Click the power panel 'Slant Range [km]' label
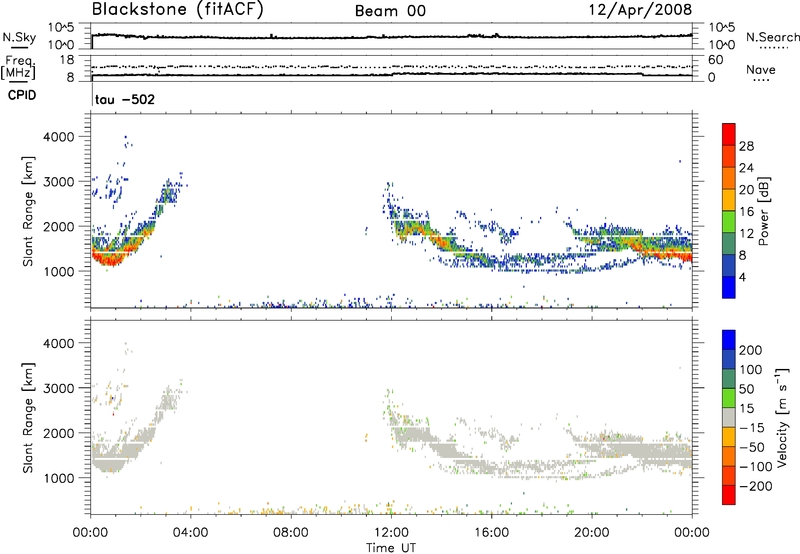The height and width of the screenshot is (554, 800). click(x=28, y=211)
